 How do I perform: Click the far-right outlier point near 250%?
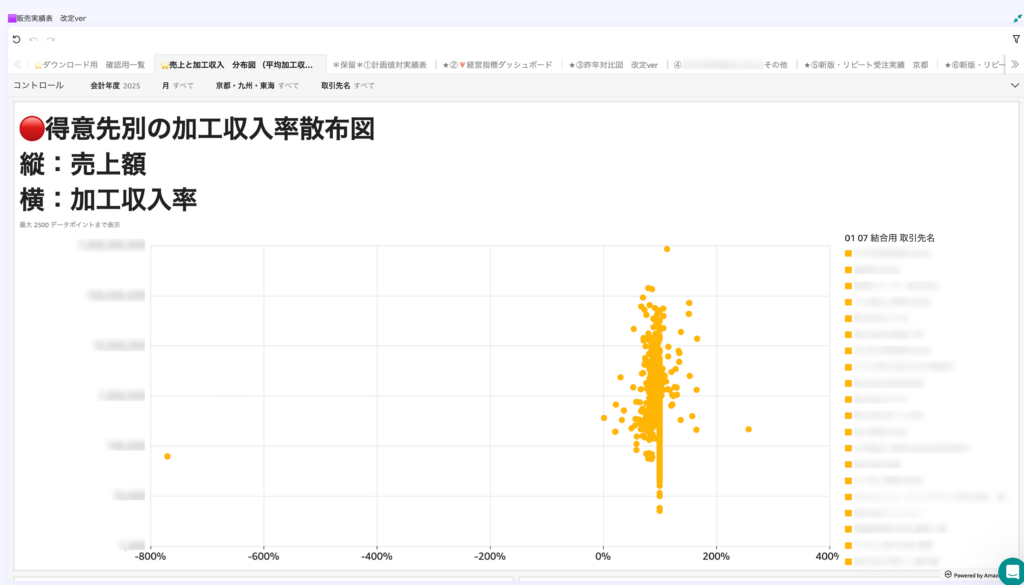click(748, 429)
